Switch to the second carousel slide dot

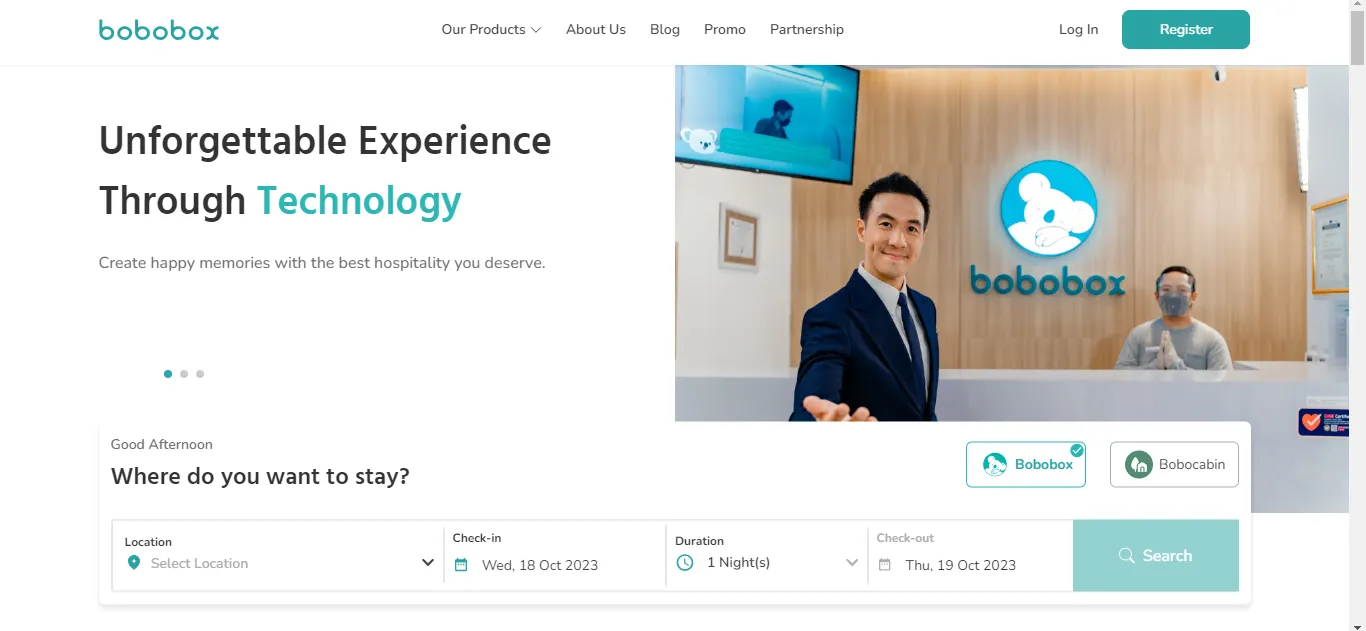click(x=184, y=374)
